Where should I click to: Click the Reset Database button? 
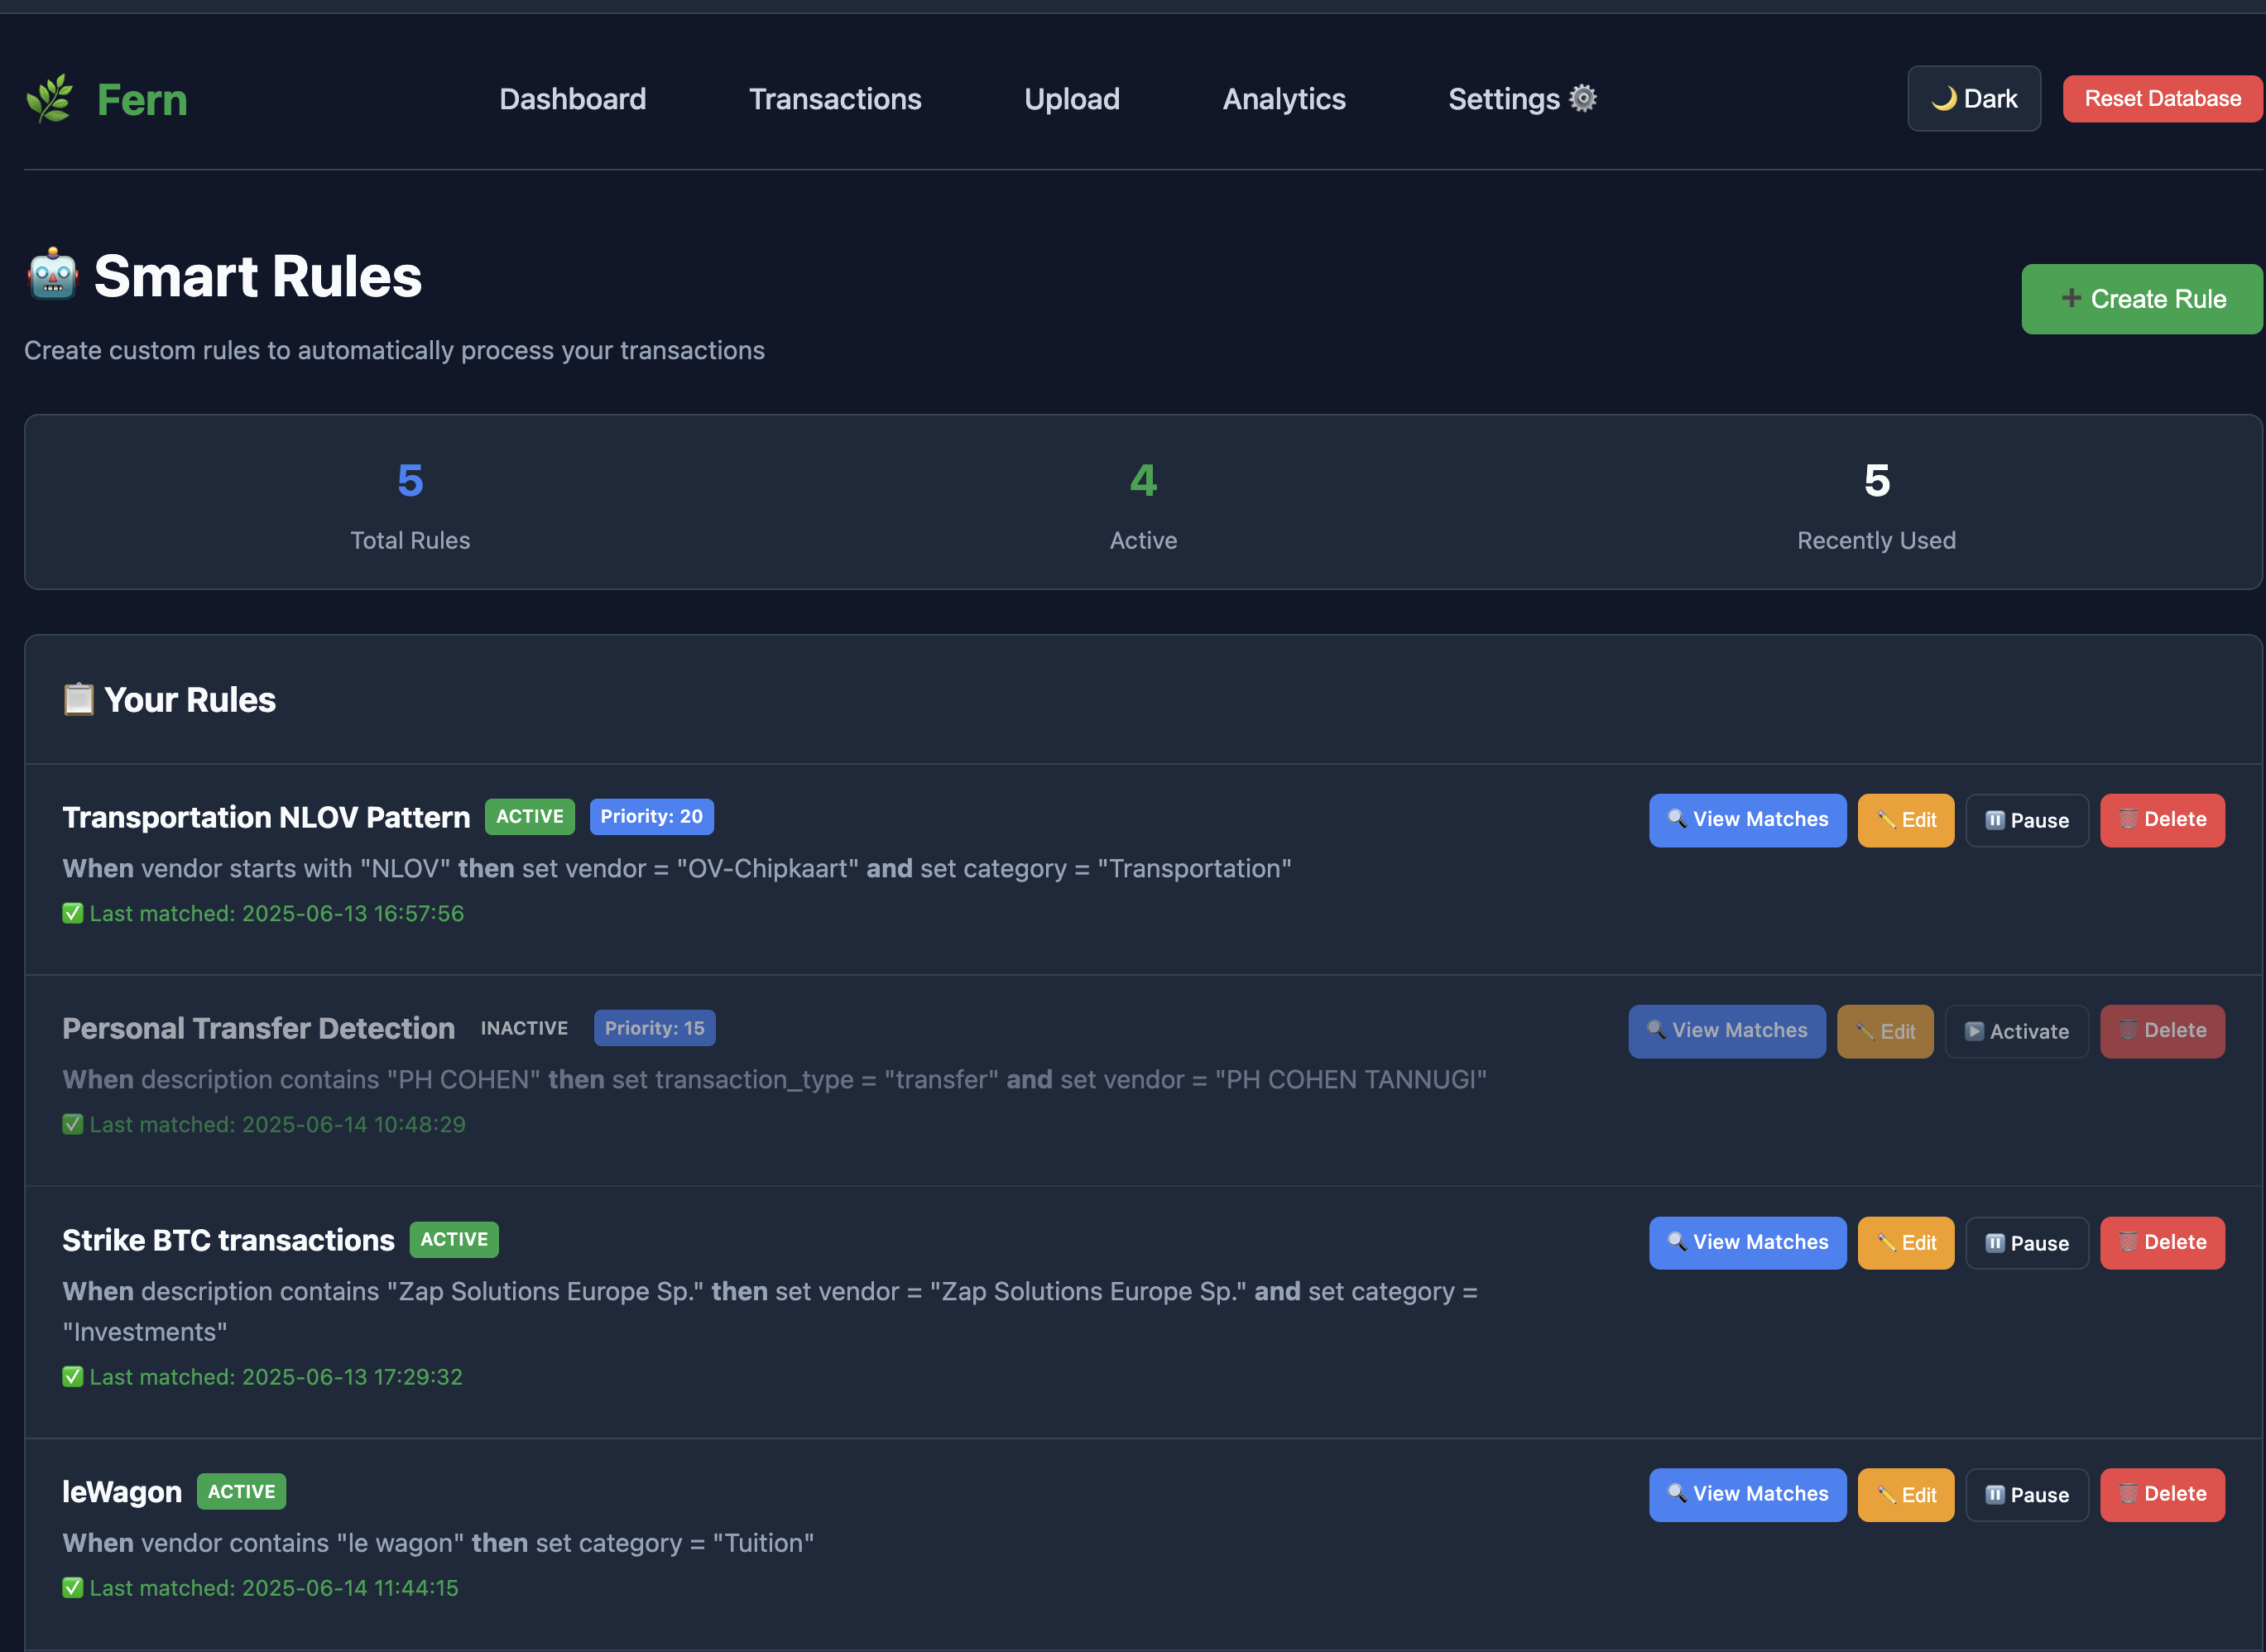tap(2163, 99)
